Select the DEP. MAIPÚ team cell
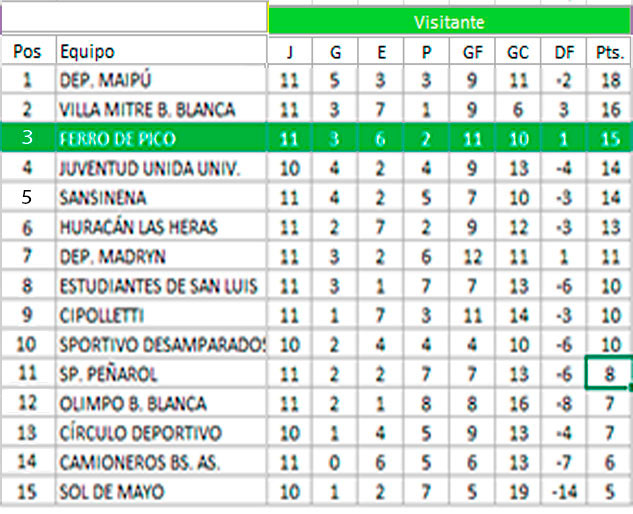 (x=161, y=80)
